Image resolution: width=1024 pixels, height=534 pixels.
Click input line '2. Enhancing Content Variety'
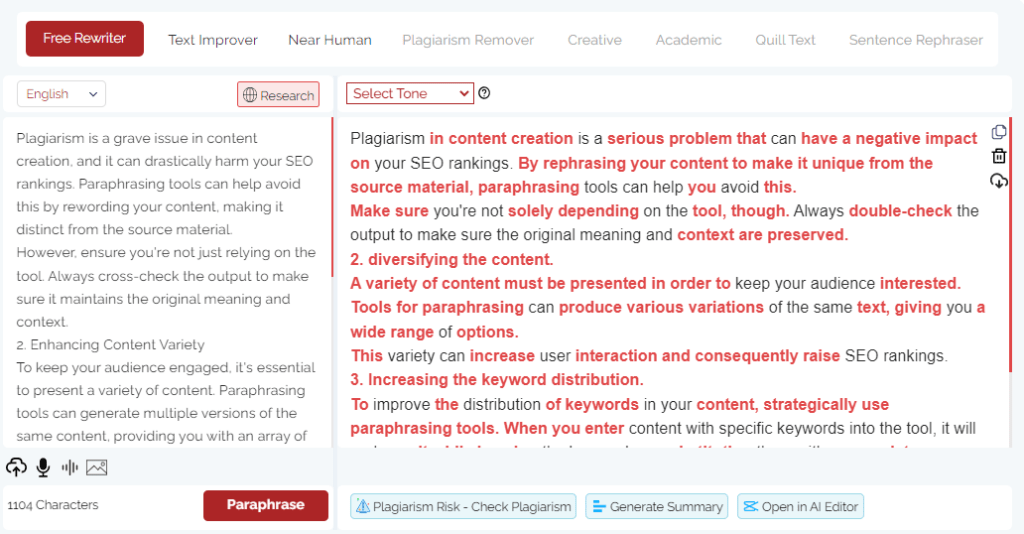click(x=110, y=345)
